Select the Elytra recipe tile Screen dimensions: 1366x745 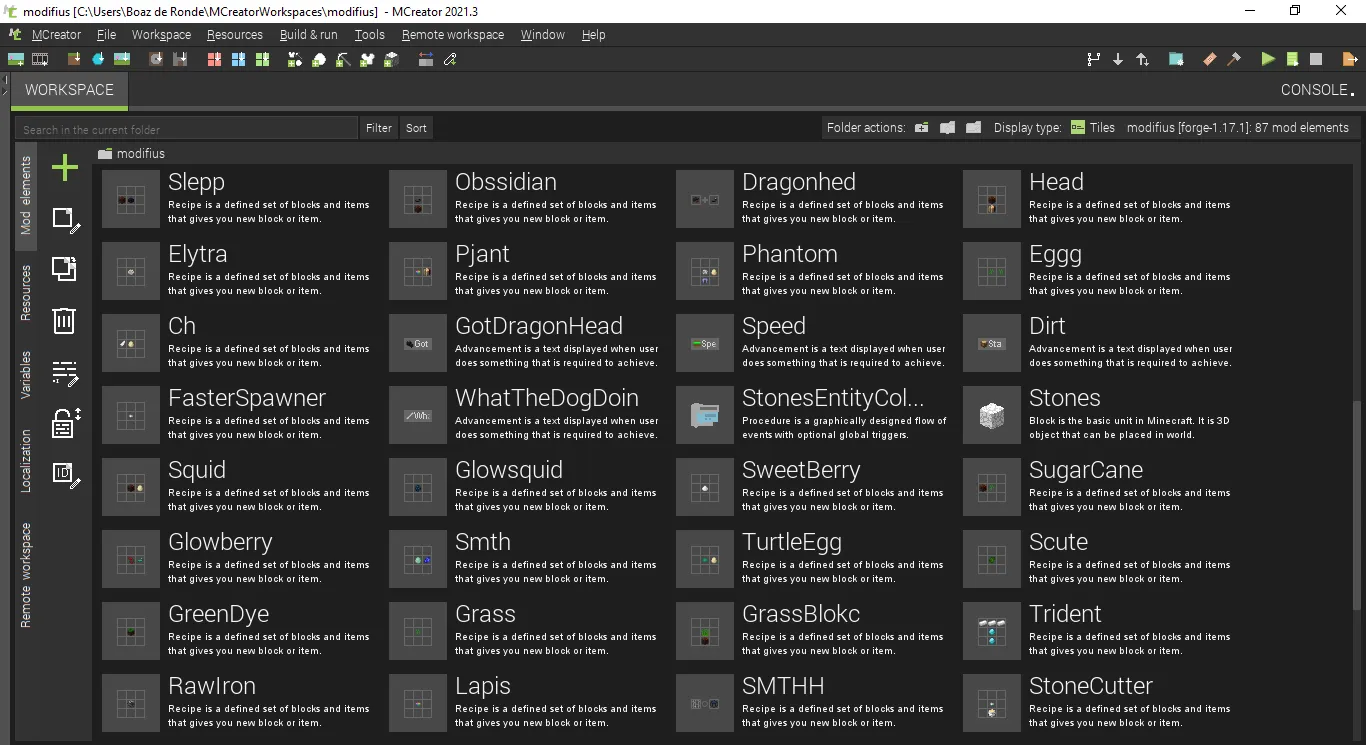pos(238,271)
